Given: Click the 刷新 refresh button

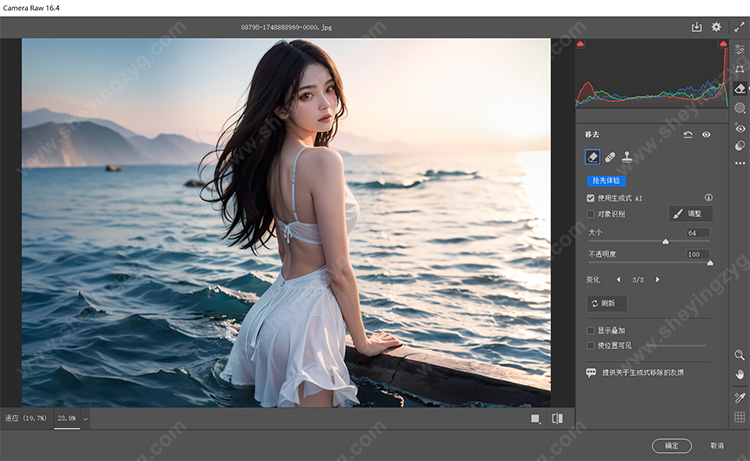Looking at the screenshot, I should [x=607, y=303].
